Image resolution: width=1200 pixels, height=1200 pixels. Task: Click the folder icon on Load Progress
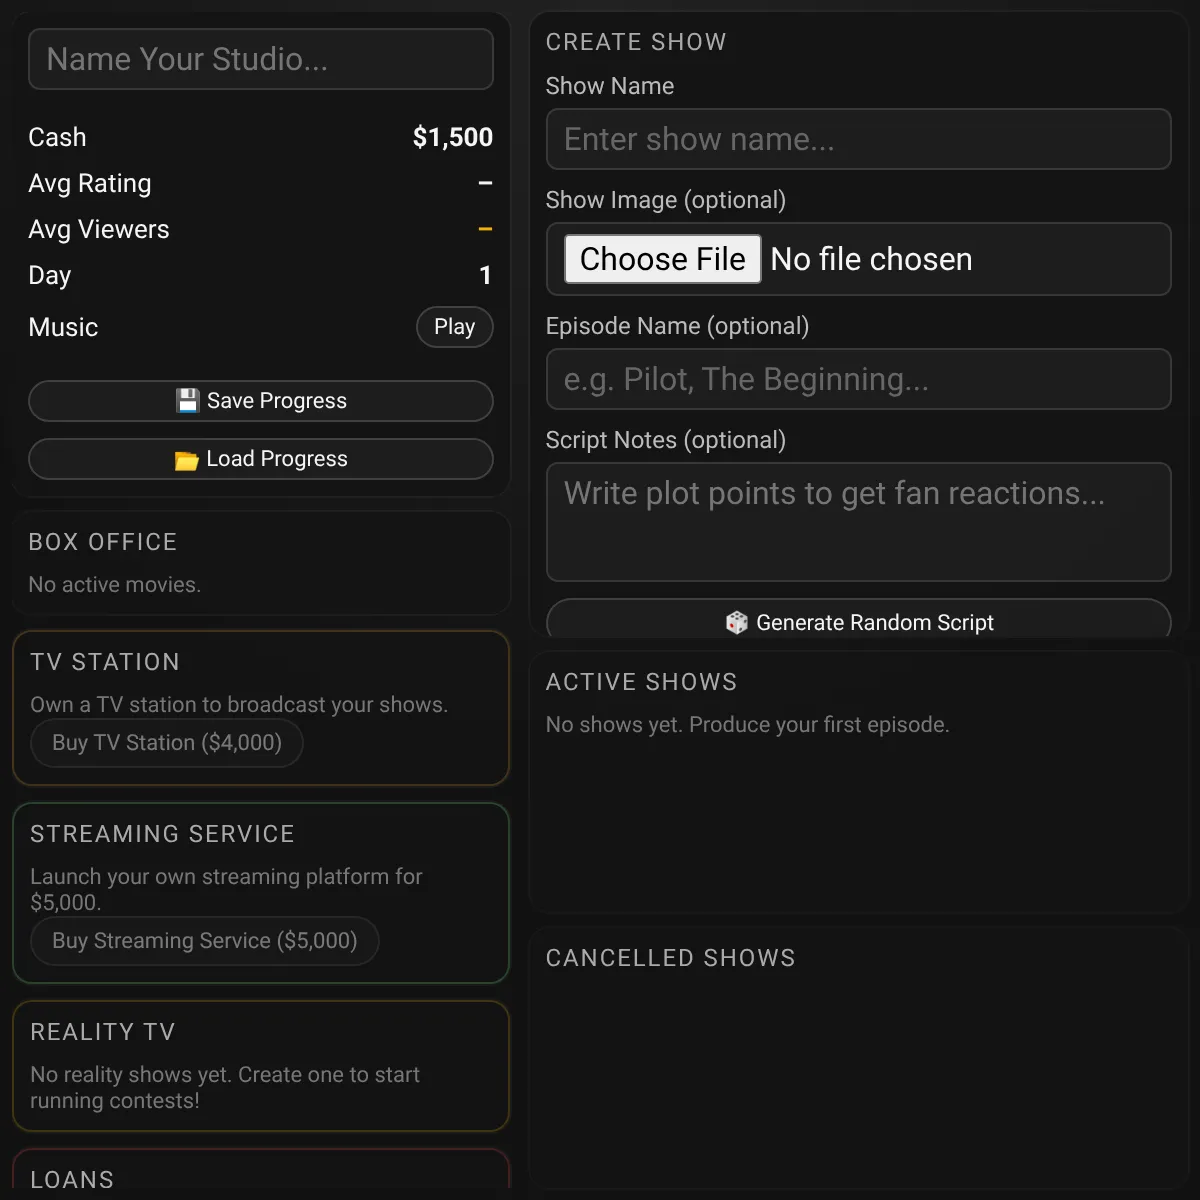[187, 460]
